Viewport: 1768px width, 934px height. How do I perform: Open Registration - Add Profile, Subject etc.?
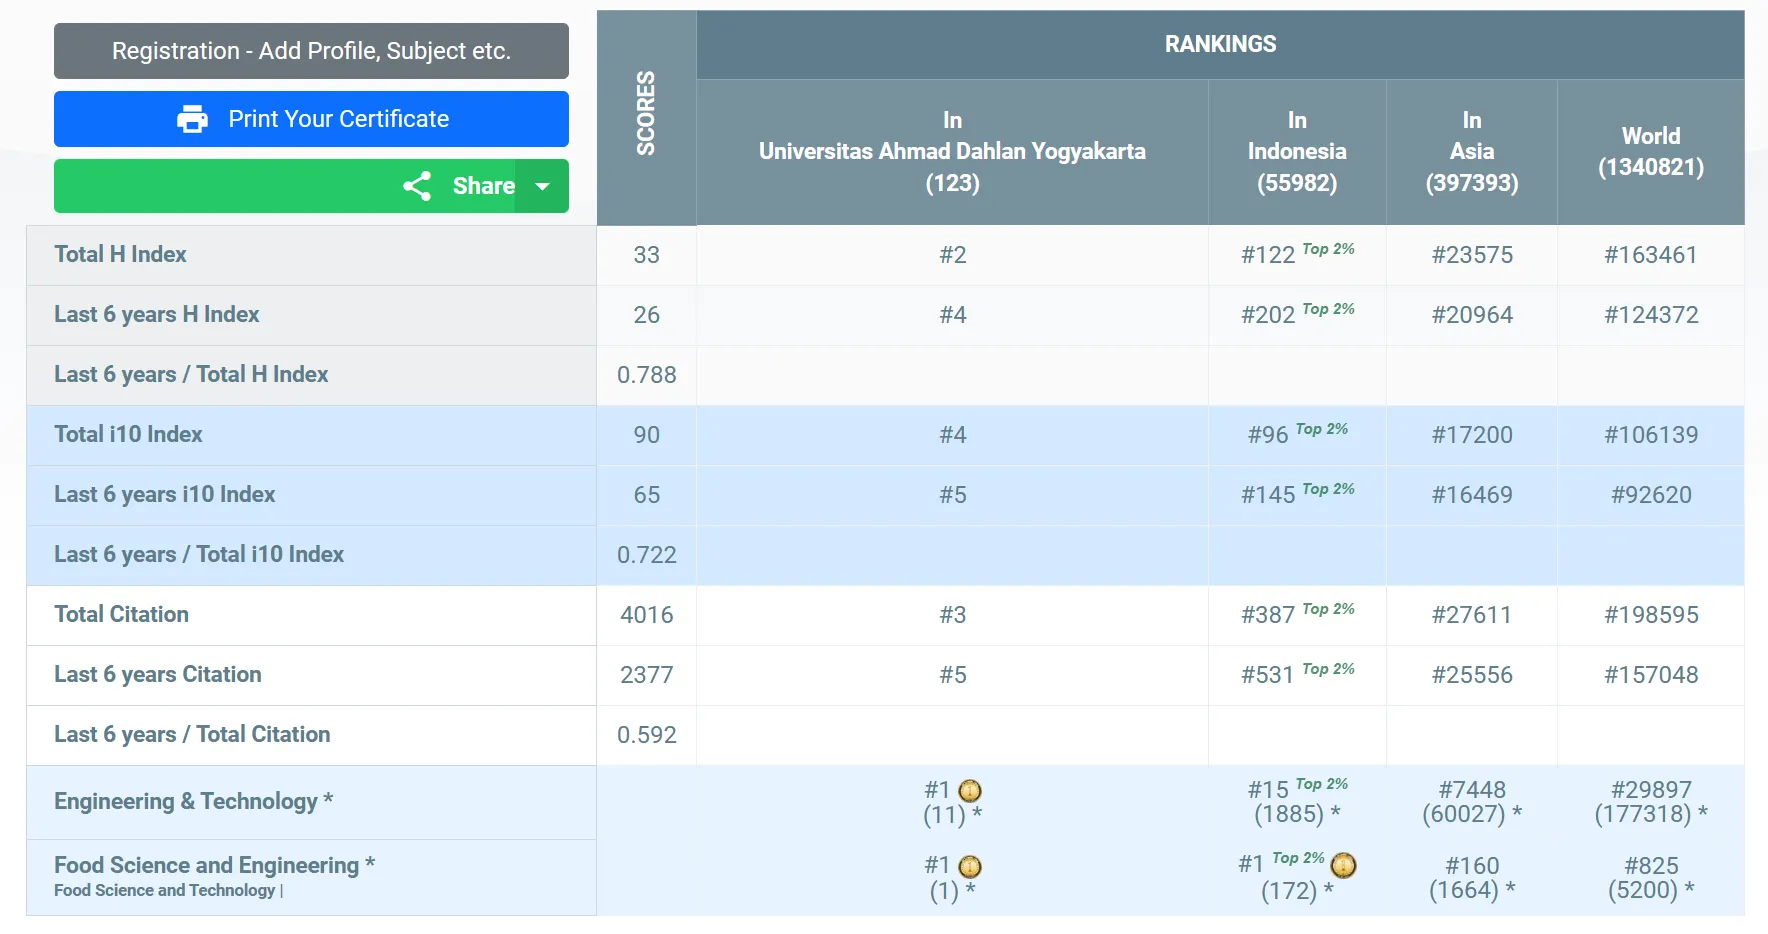pos(311,51)
